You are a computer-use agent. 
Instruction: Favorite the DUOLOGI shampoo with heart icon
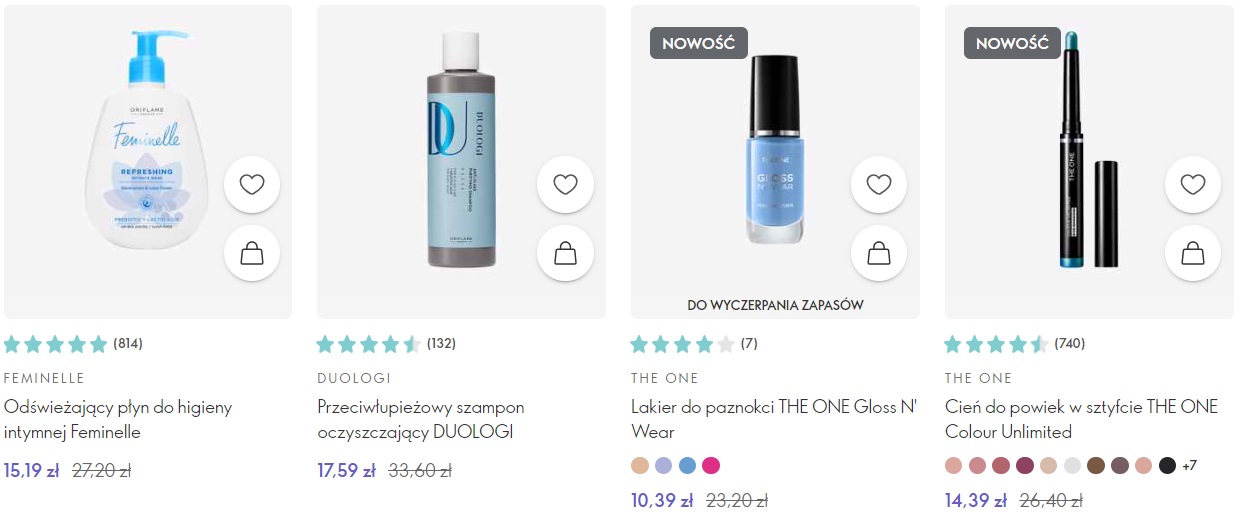565,185
